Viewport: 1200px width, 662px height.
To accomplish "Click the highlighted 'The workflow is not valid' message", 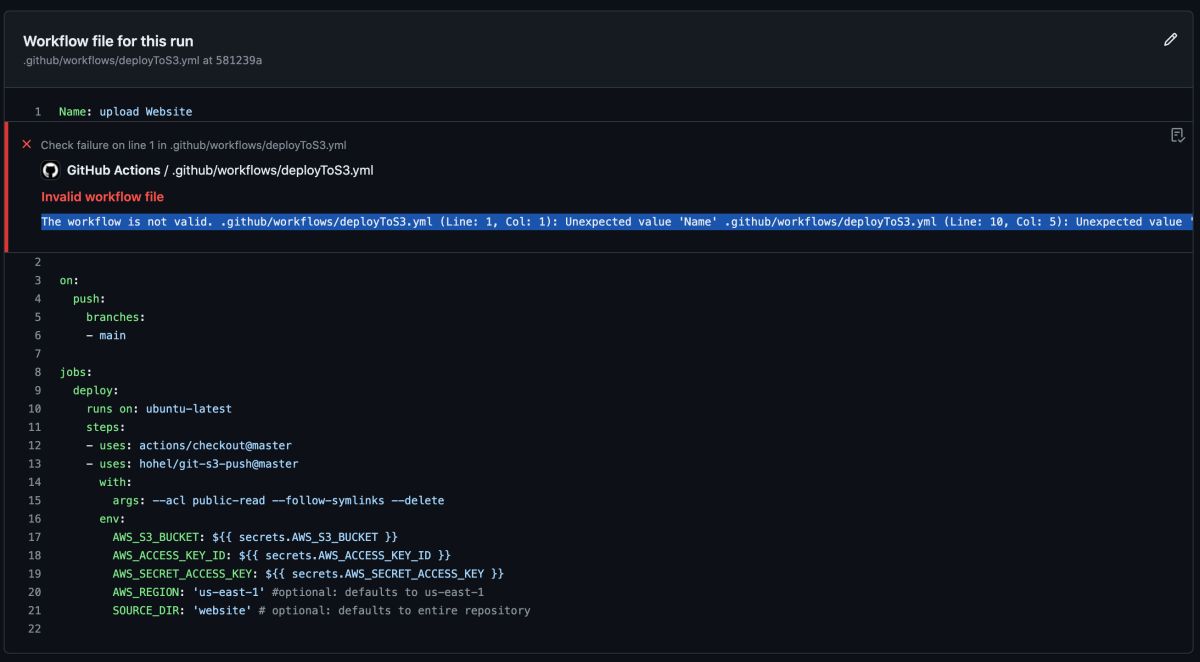I will (x=618, y=222).
